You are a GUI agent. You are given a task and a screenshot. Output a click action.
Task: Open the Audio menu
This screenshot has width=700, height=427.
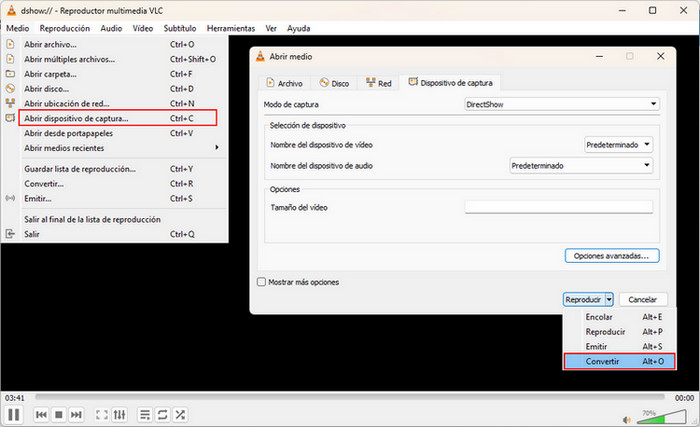click(111, 28)
